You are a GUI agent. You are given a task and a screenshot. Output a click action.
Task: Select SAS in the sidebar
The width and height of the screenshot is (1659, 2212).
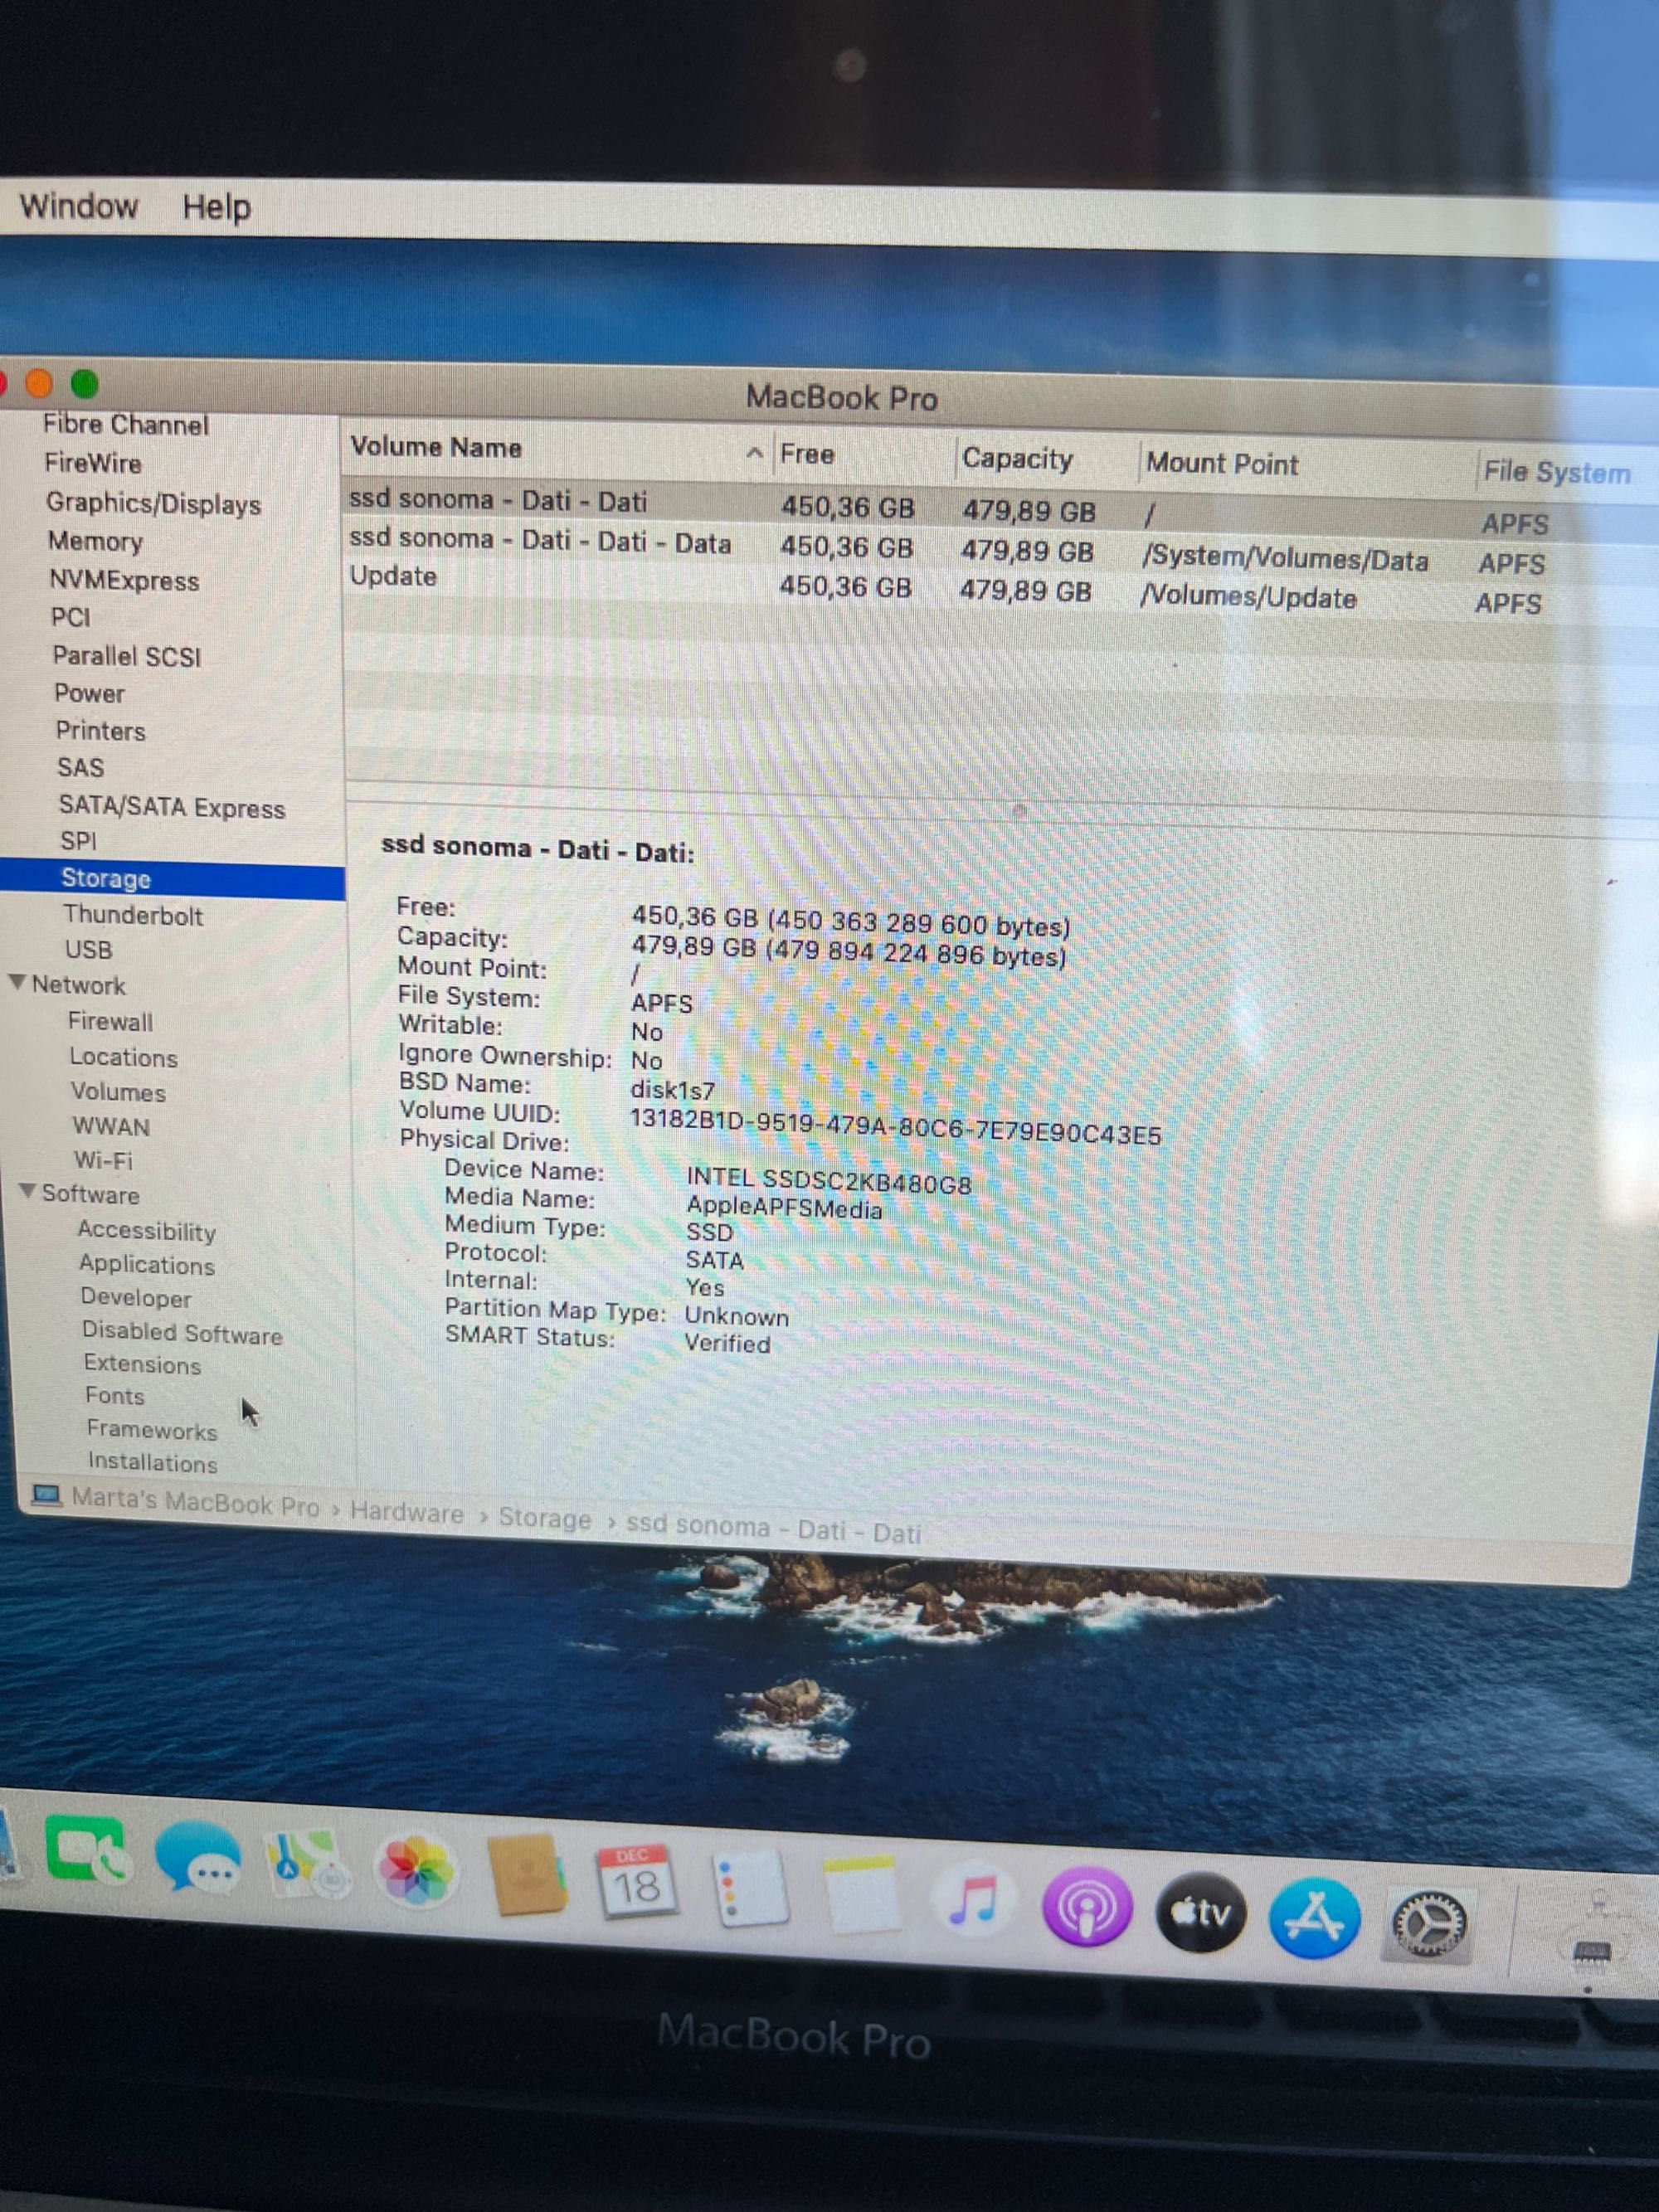(80, 767)
